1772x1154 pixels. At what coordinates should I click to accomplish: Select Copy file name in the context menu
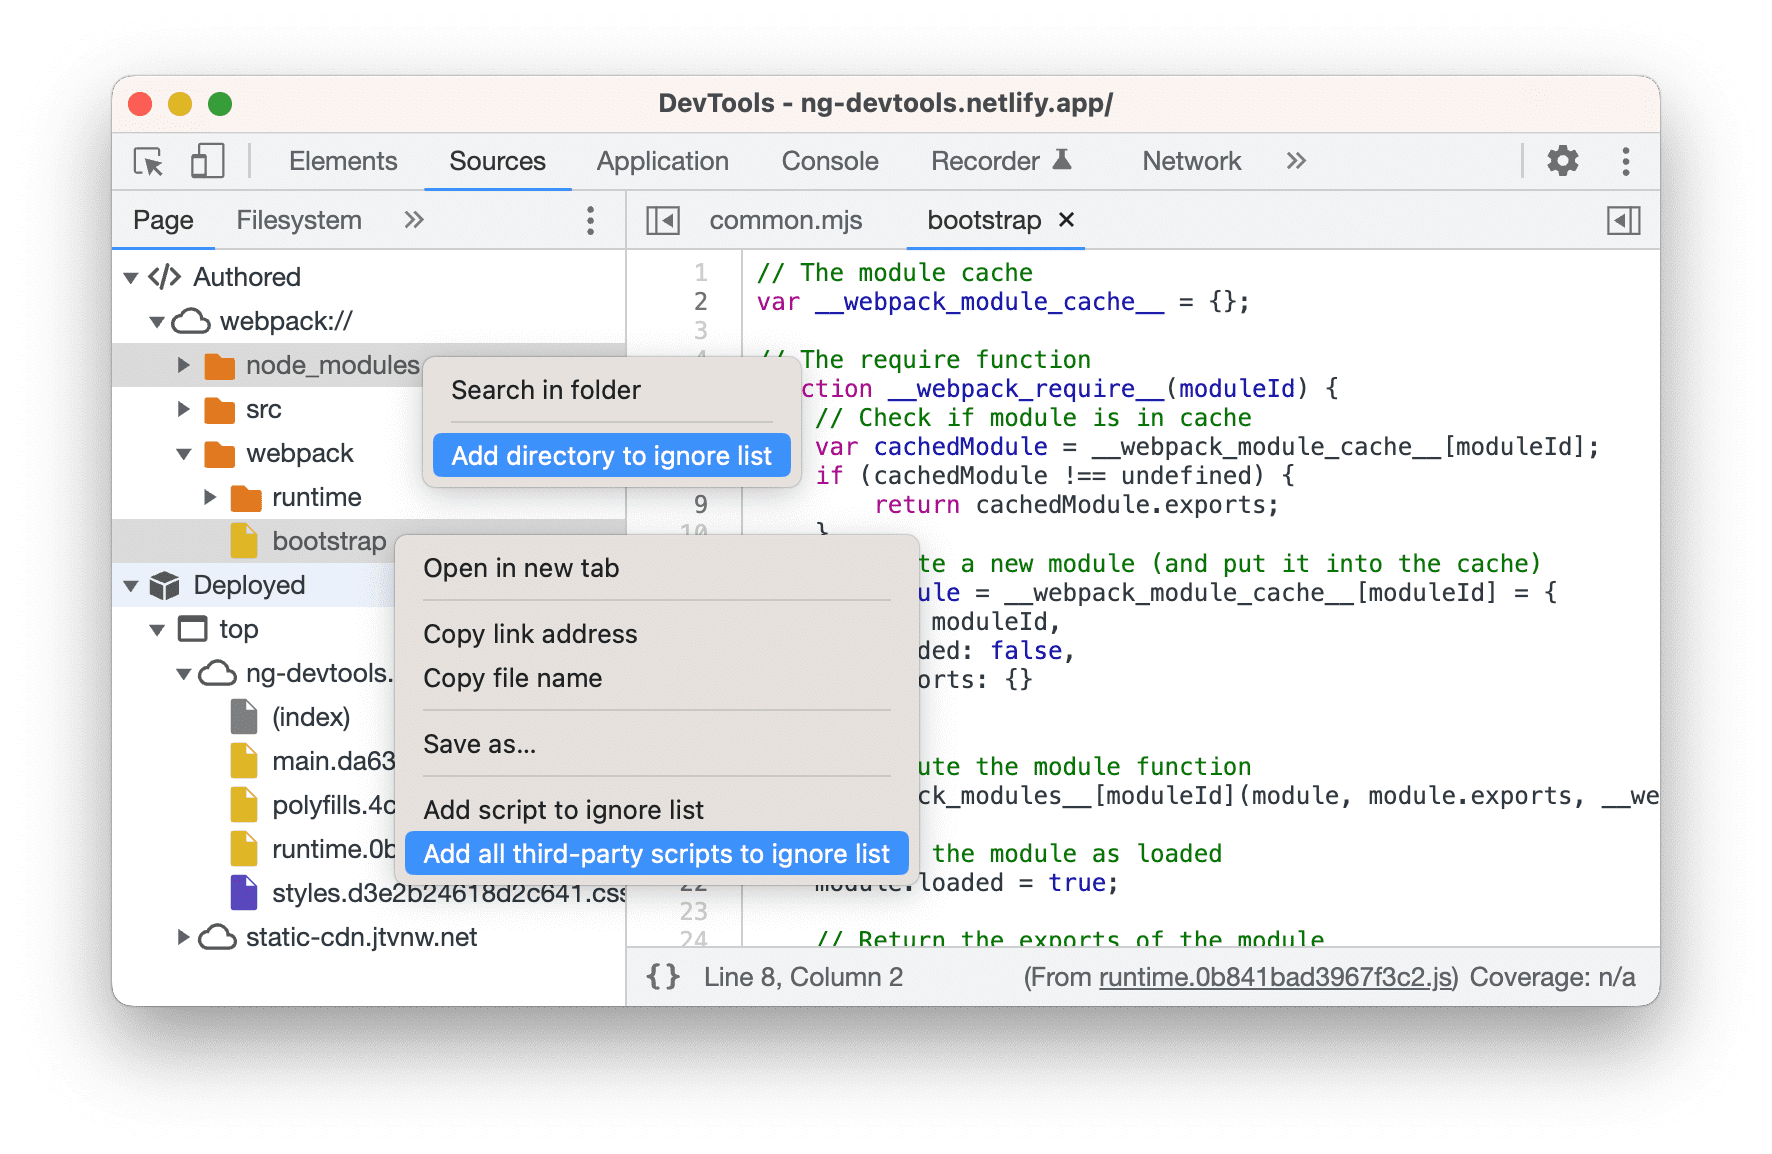click(513, 678)
